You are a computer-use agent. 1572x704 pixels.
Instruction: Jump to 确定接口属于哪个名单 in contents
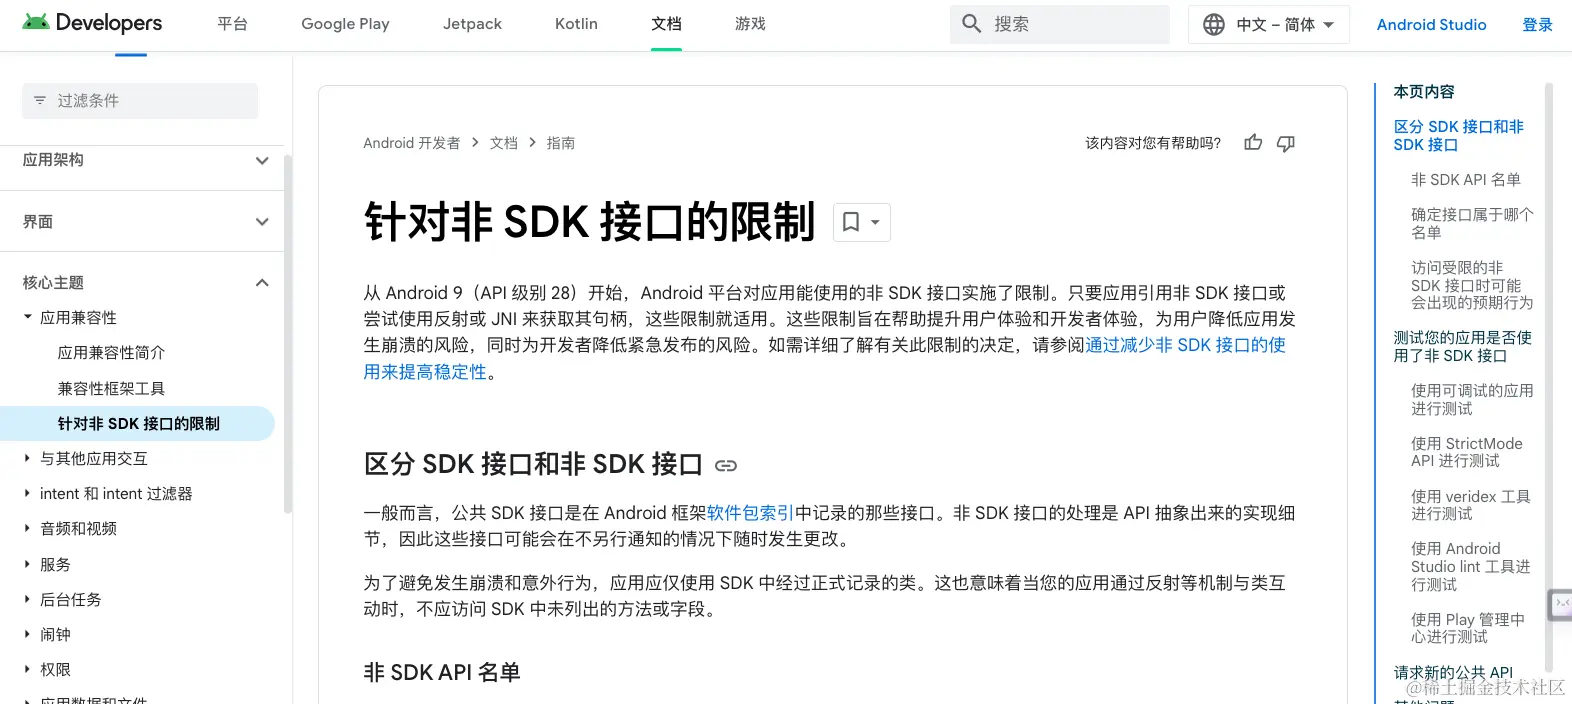coord(1471,224)
